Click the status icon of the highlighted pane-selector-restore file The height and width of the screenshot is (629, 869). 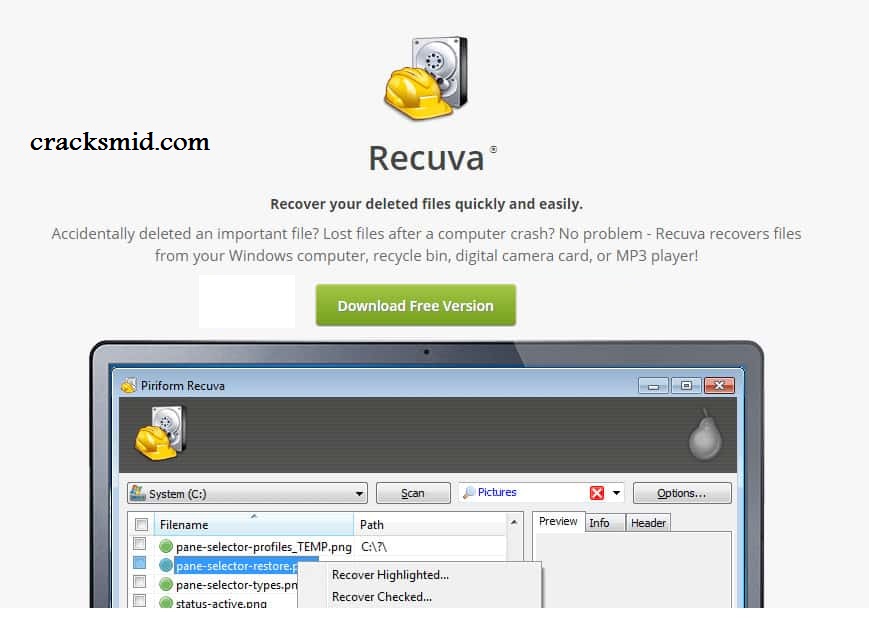coord(166,565)
